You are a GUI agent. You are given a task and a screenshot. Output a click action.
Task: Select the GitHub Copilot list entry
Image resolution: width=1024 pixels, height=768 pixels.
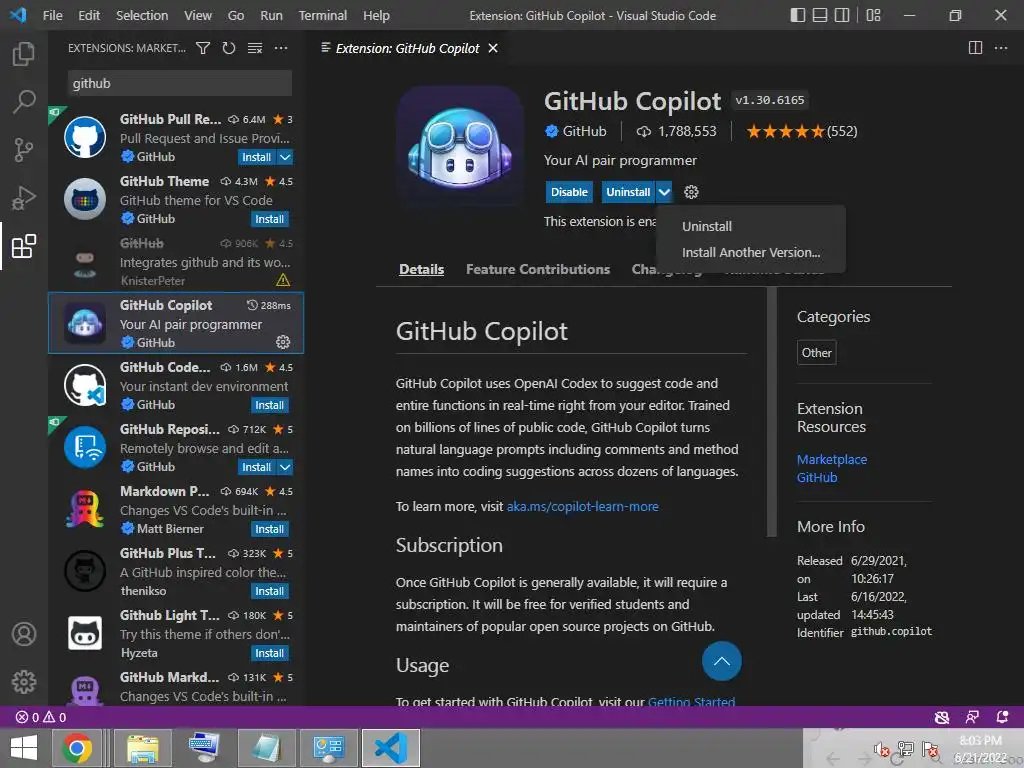[x=176, y=323]
